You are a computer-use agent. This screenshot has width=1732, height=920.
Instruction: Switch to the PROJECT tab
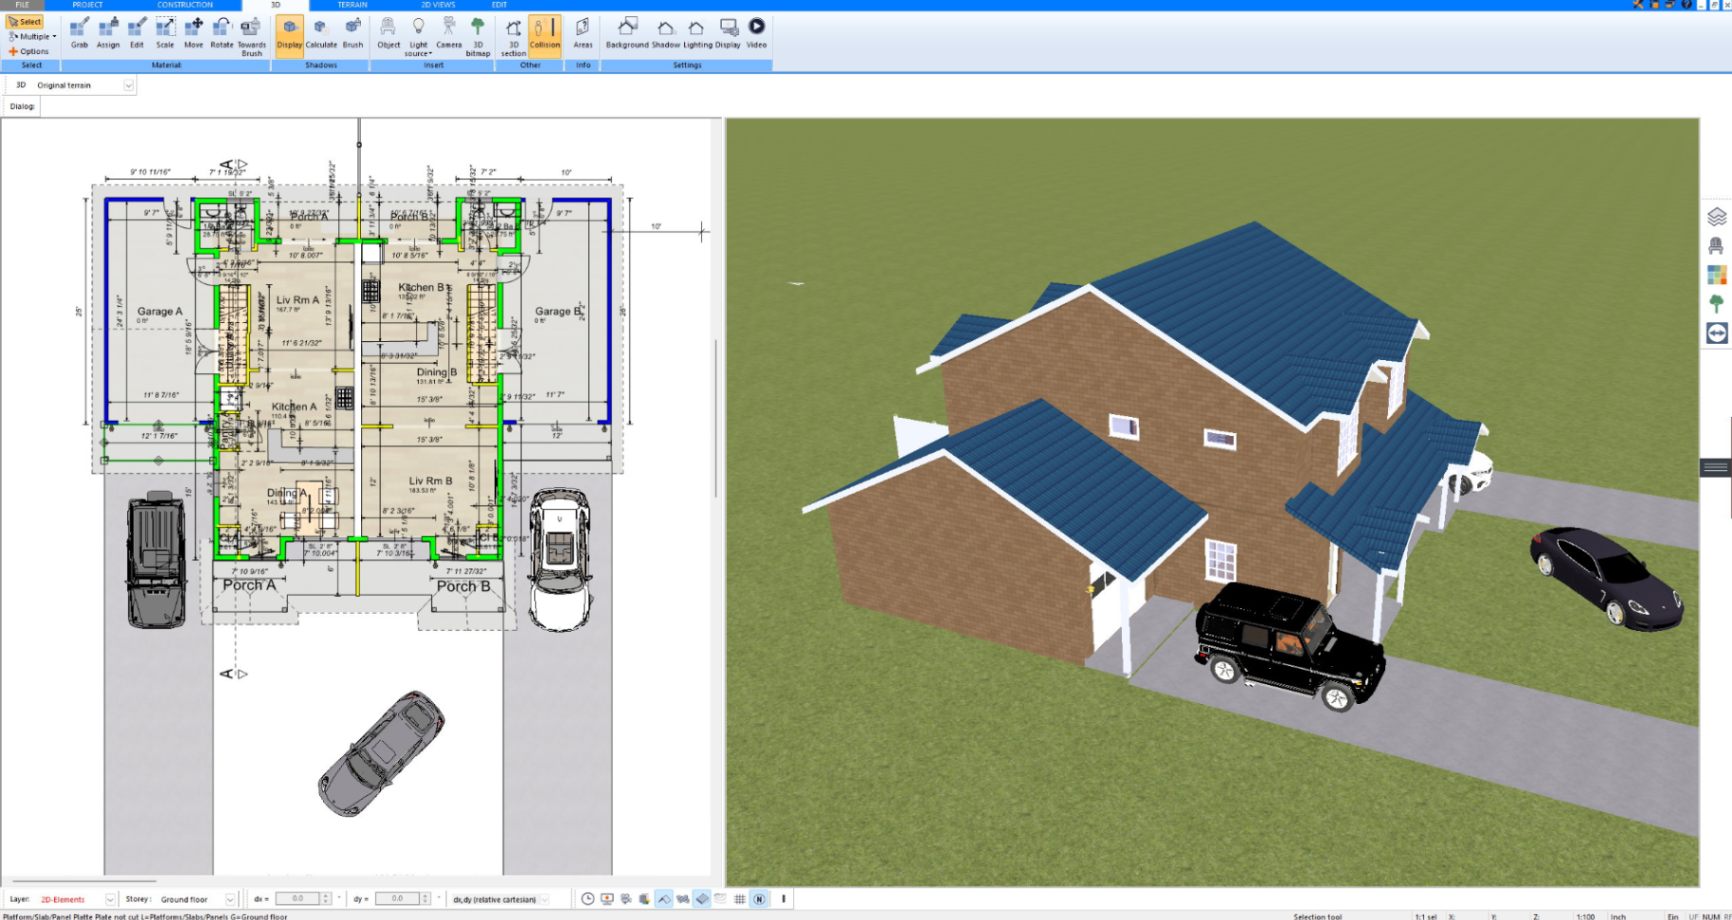(x=88, y=5)
